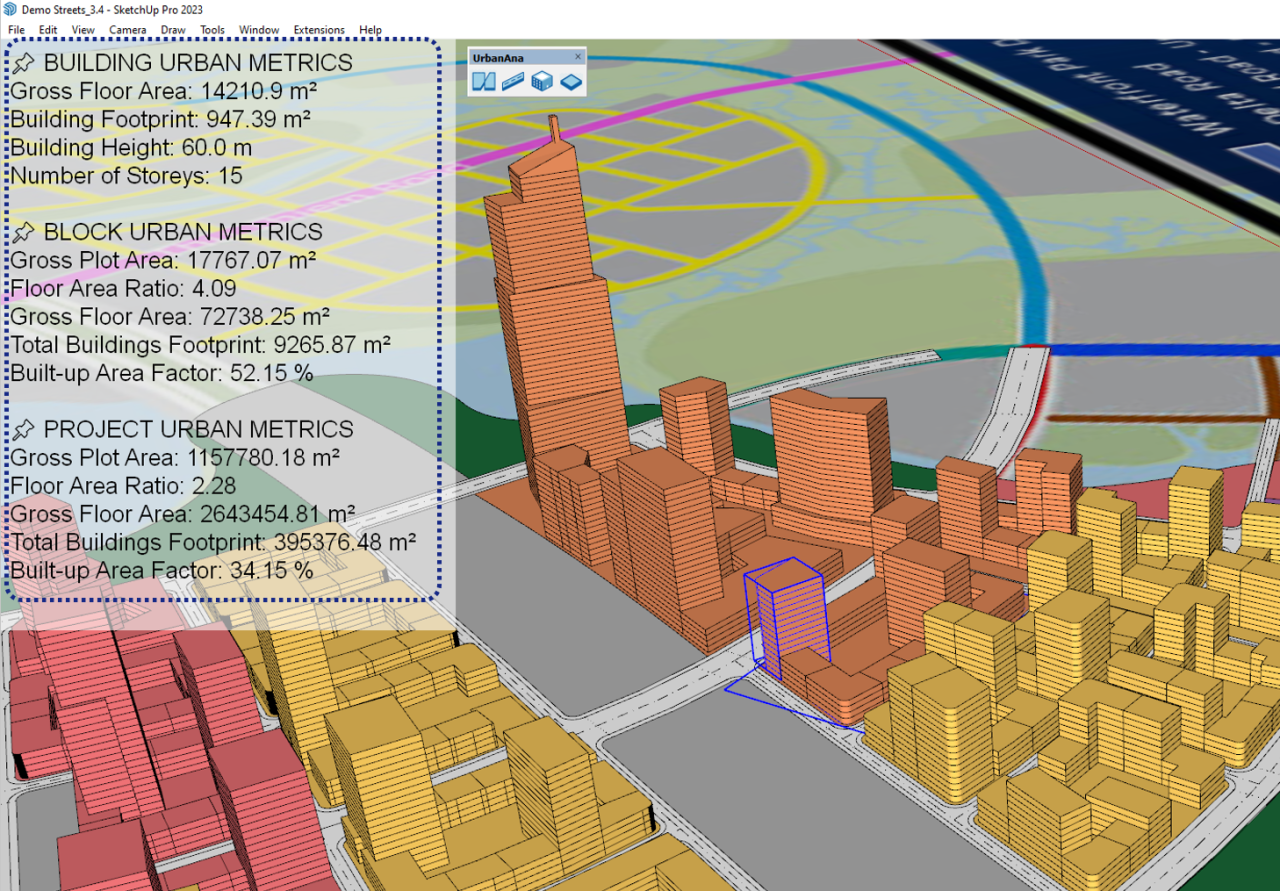Open the Tools menu

click(x=212, y=30)
